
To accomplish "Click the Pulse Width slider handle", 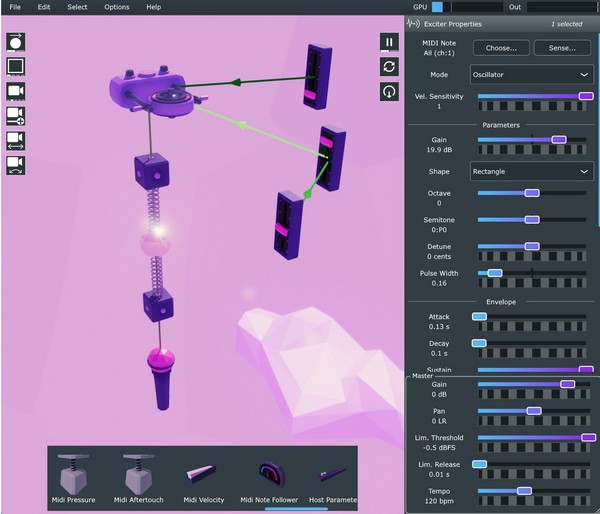I will [x=494, y=272].
